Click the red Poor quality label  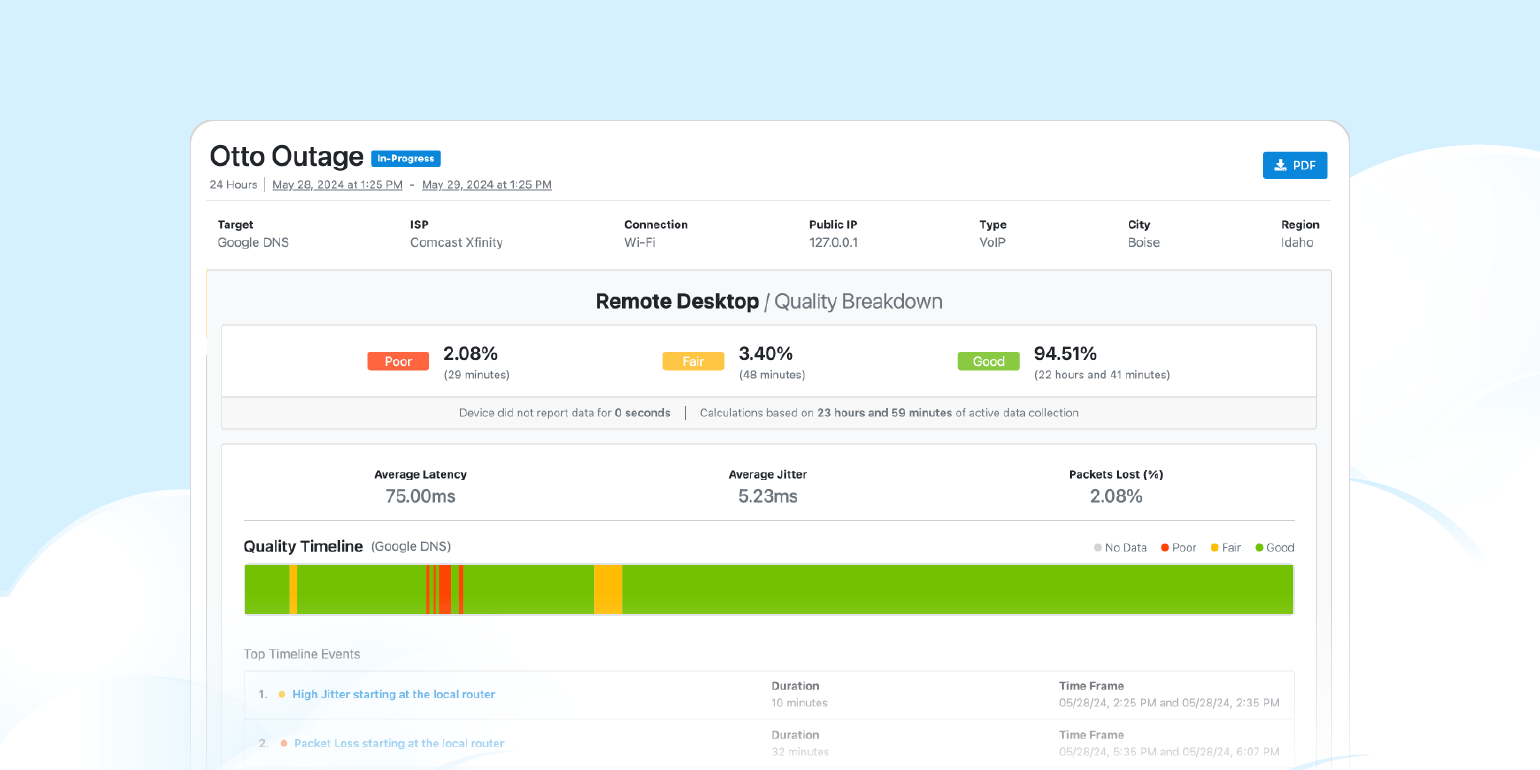[398, 361]
